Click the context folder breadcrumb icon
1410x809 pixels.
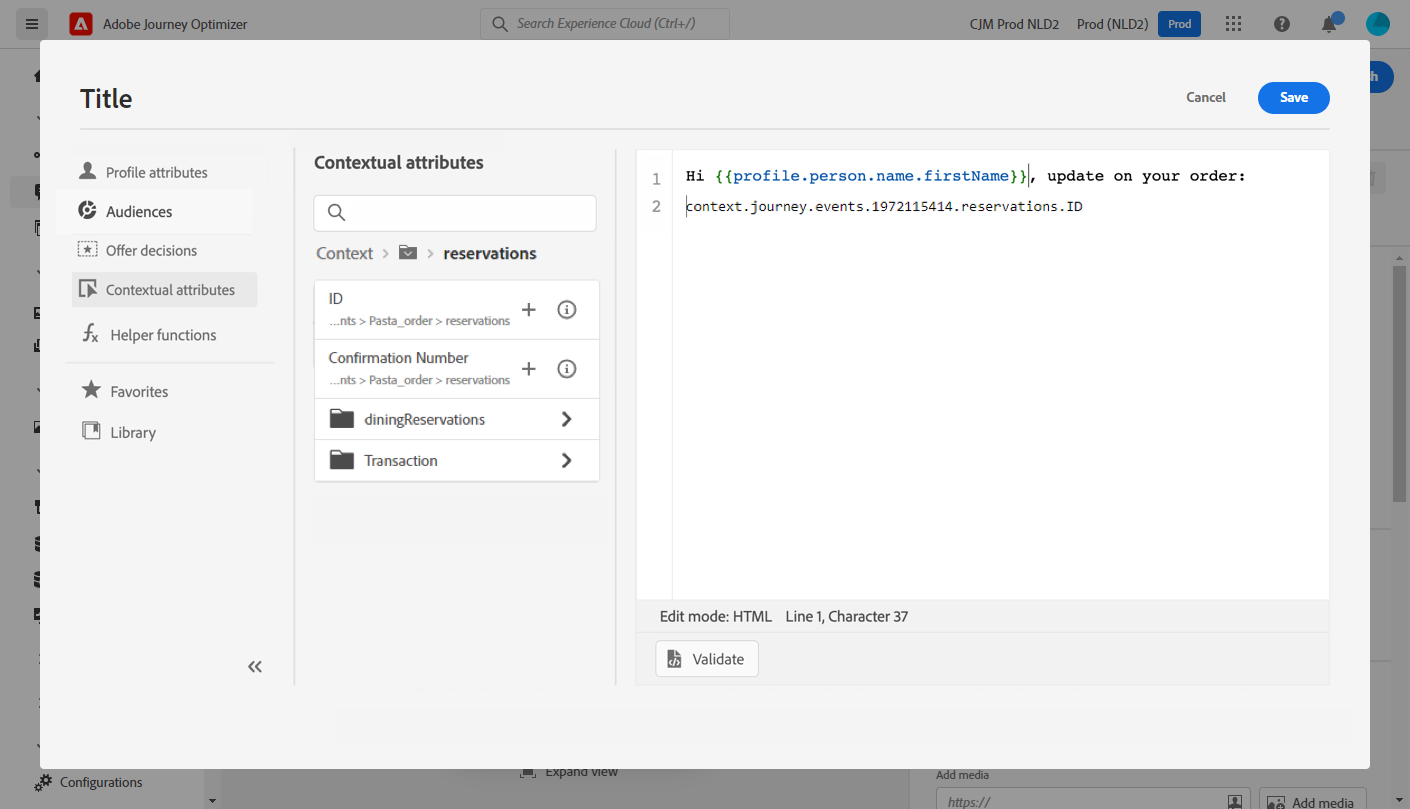coord(407,253)
